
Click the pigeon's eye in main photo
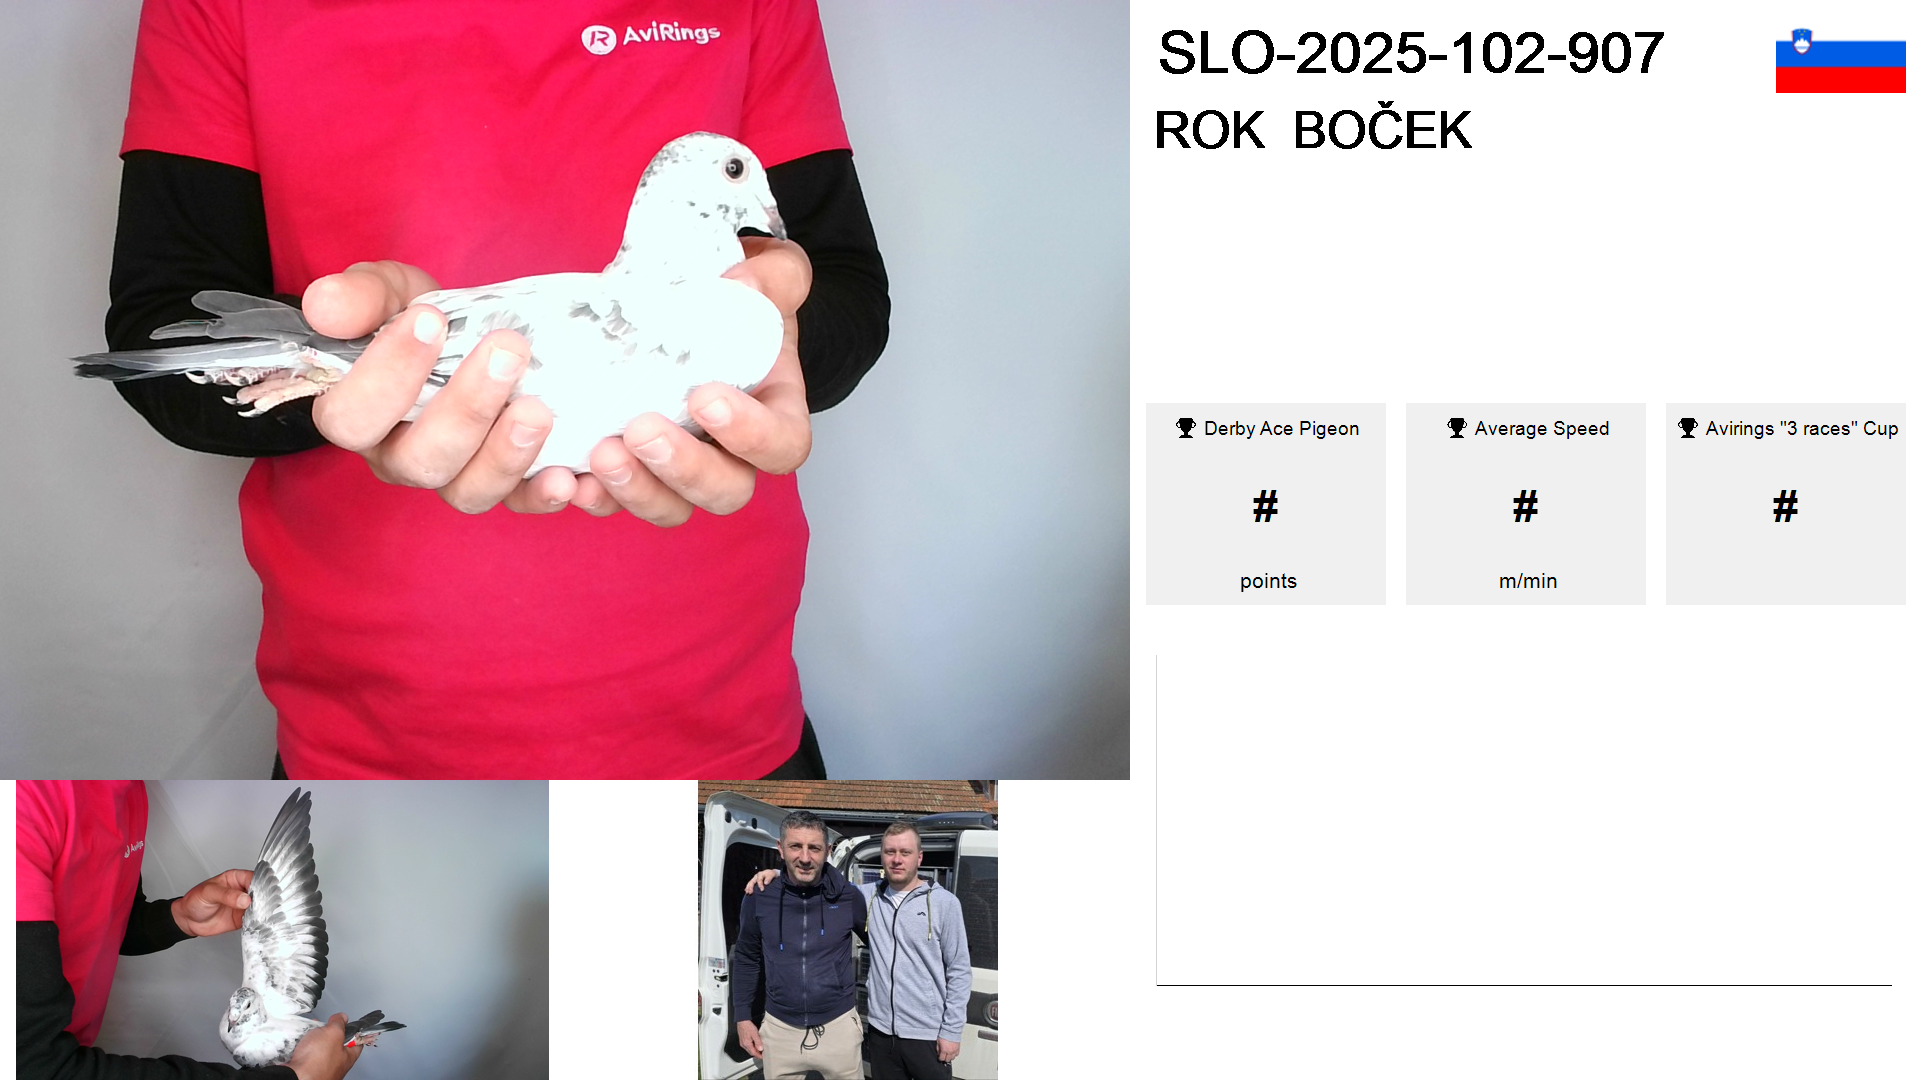point(735,167)
